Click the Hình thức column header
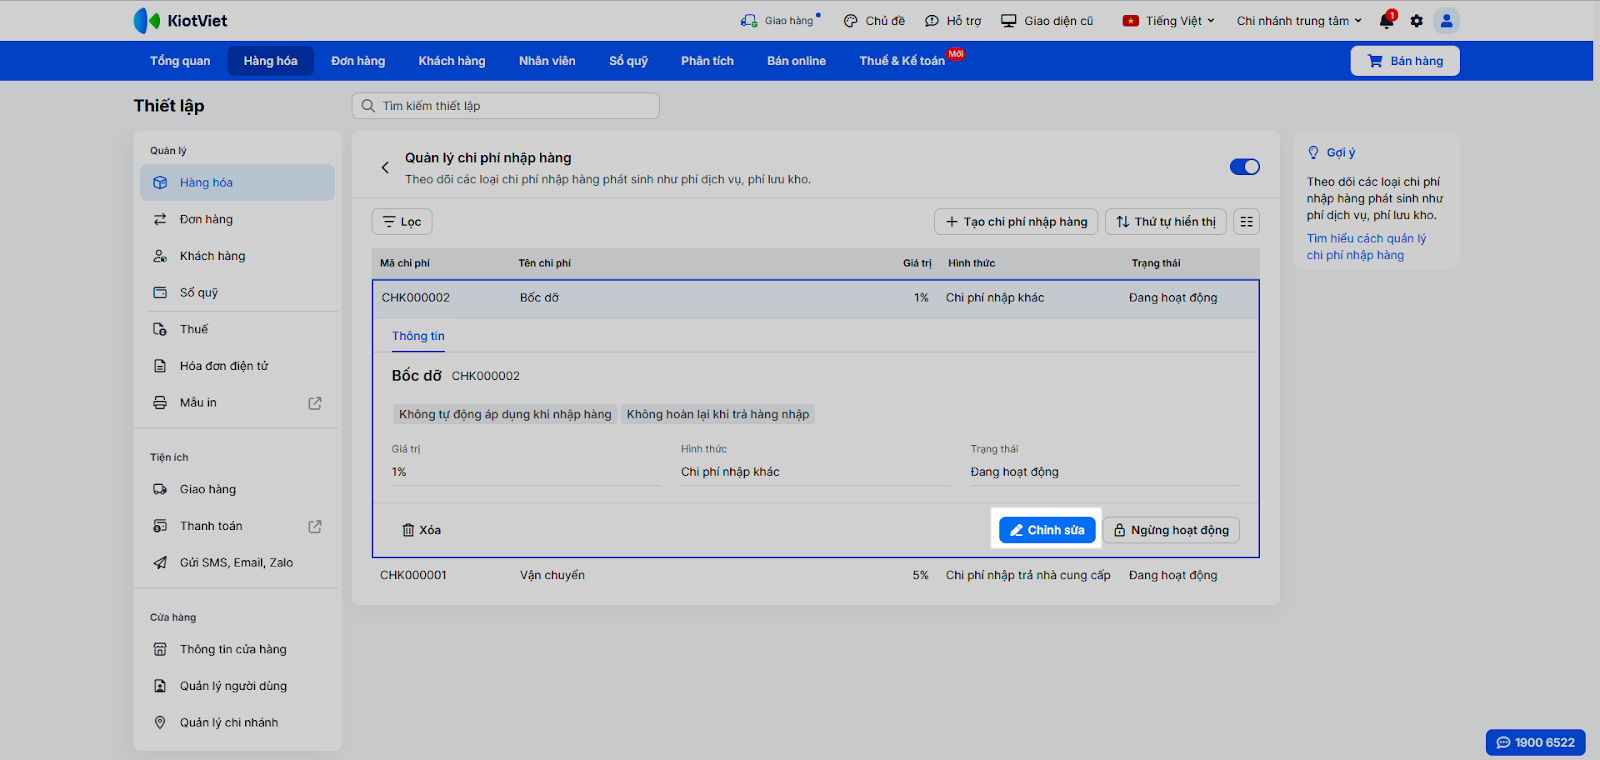The image size is (1600, 760). [972, 263]
